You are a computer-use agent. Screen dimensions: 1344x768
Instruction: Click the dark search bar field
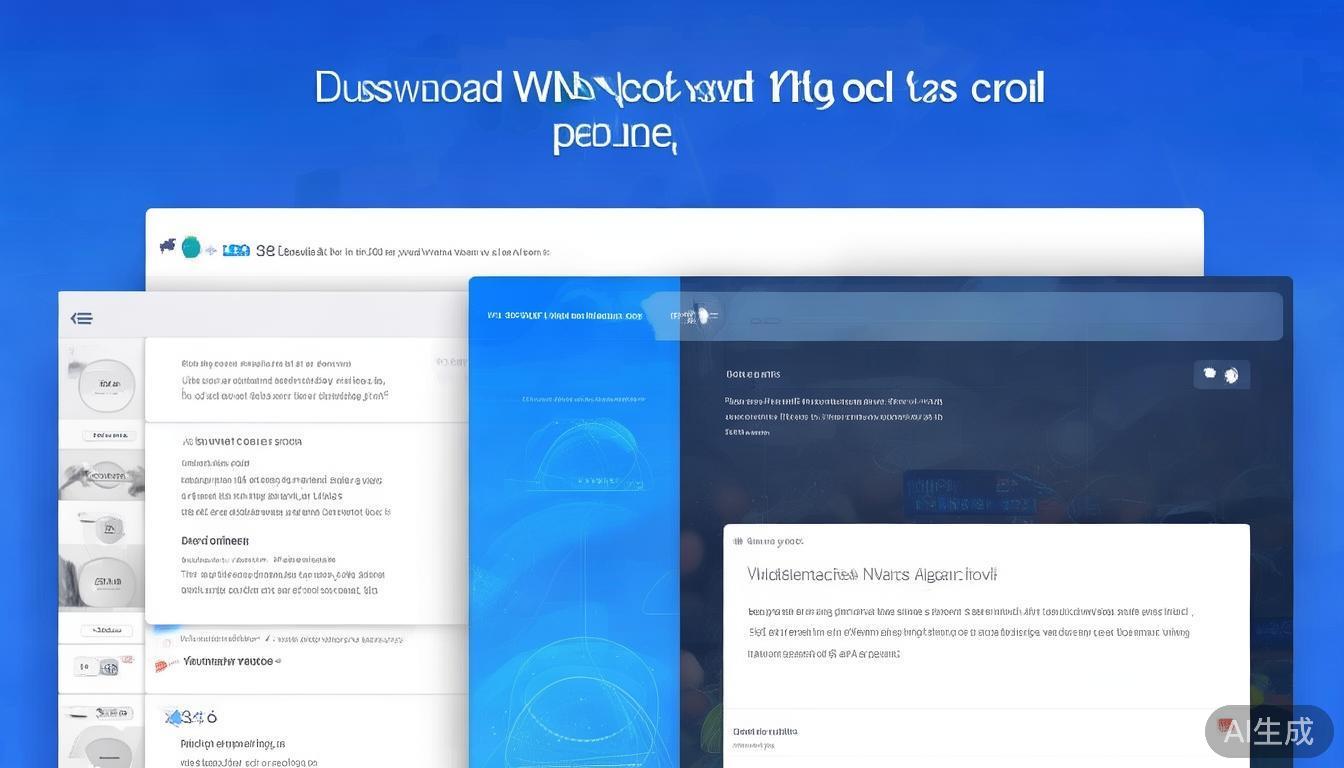click(980, 317)
